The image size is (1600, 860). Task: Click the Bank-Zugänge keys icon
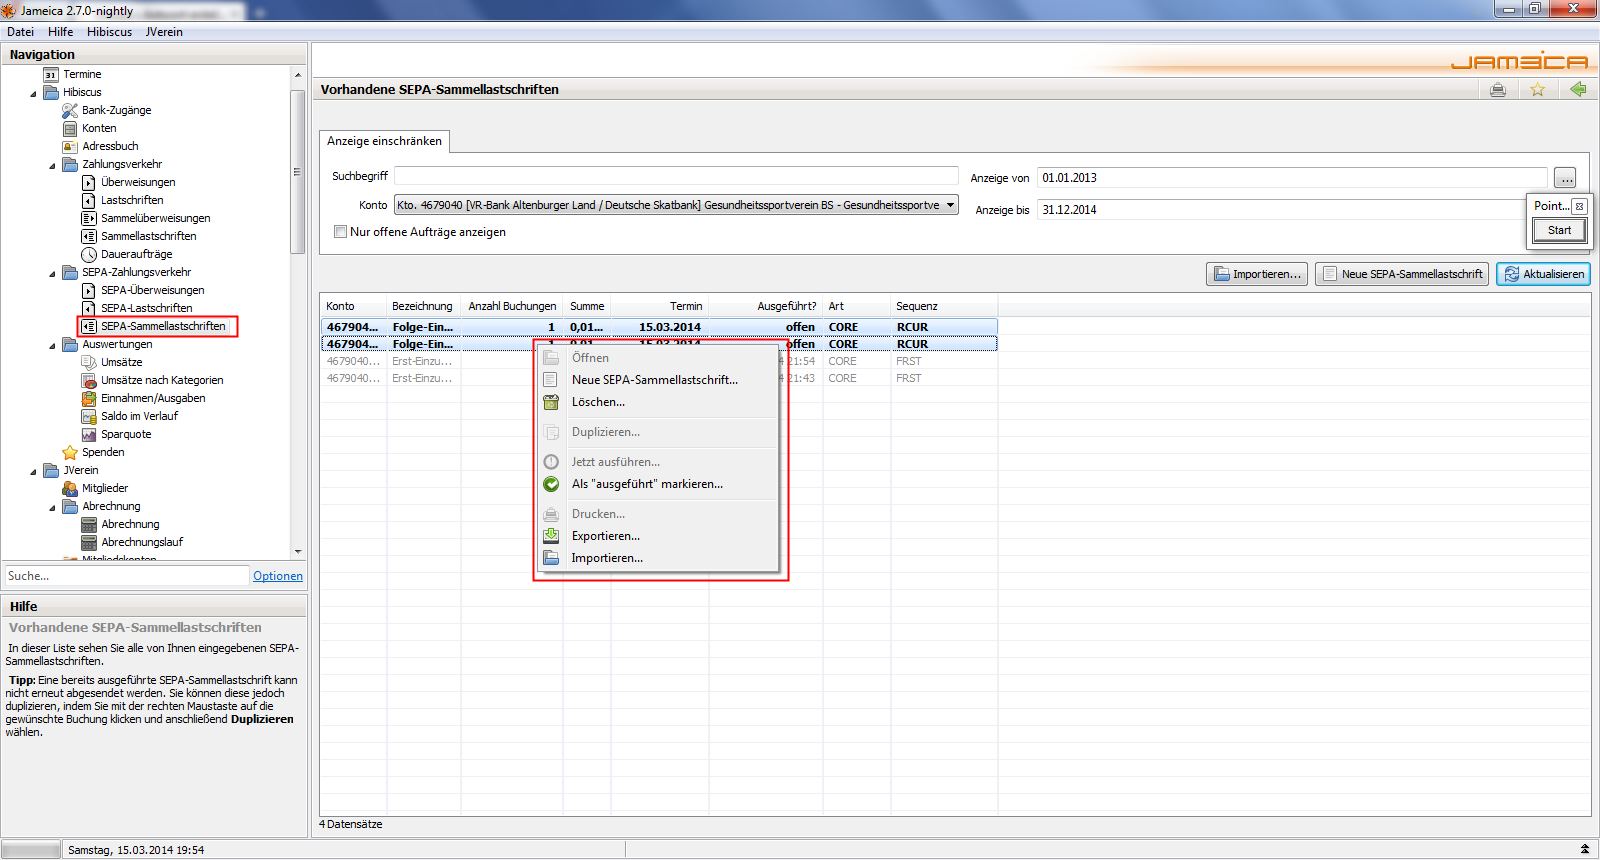click(x=70, y=111)
